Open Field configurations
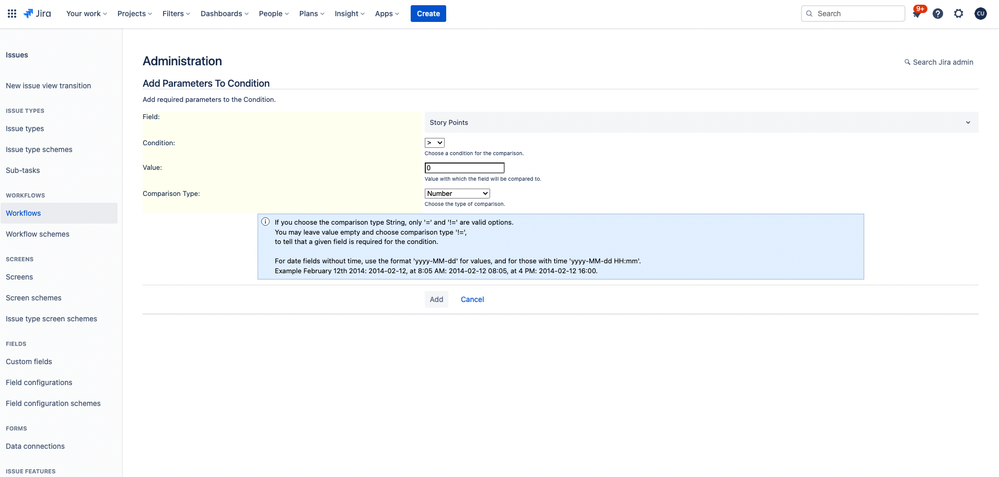Viewport: 999px width, 477px height. pyautogui.click(x=39, y=383)
